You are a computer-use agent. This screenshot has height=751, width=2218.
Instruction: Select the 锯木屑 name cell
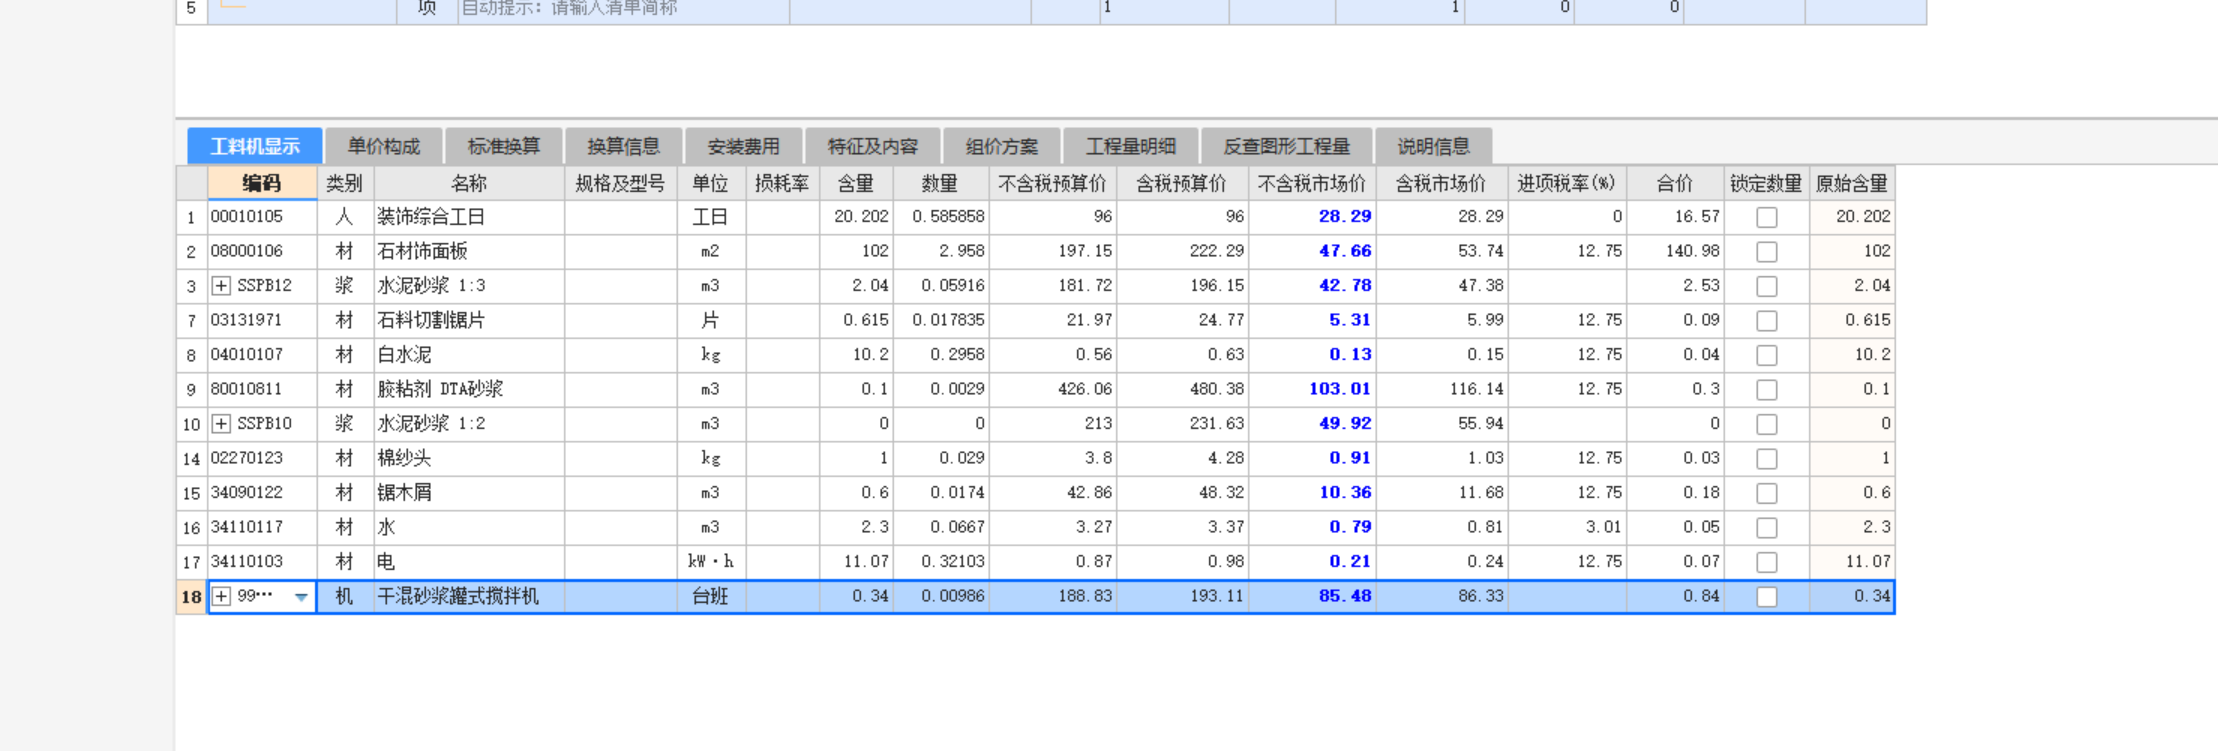click(x=468, y=493)
